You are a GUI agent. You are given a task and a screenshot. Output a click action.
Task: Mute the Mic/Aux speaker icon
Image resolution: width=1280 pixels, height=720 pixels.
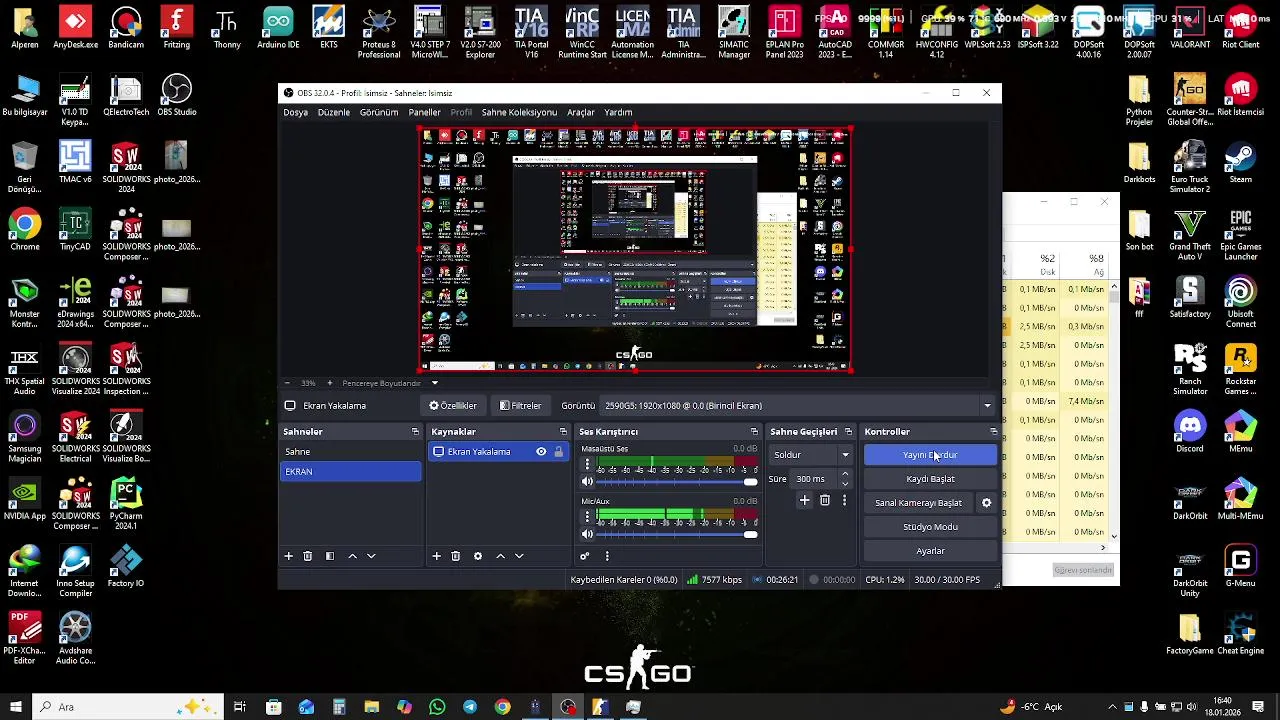[587, 534]
